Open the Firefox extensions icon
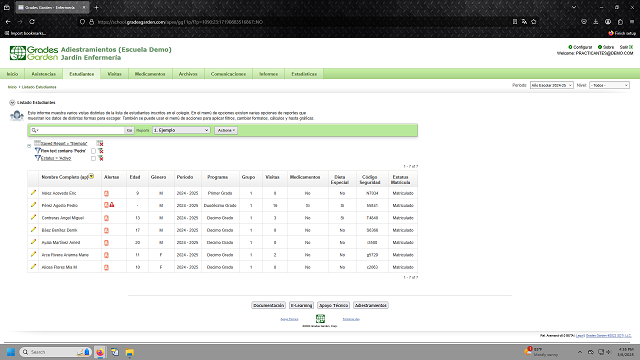The height and width of the screenshot is (360, 640). point(620,22)
